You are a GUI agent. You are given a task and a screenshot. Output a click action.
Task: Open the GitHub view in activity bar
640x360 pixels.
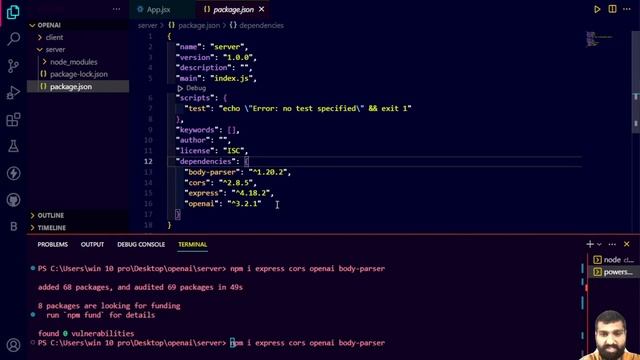(x=13, y=200)
